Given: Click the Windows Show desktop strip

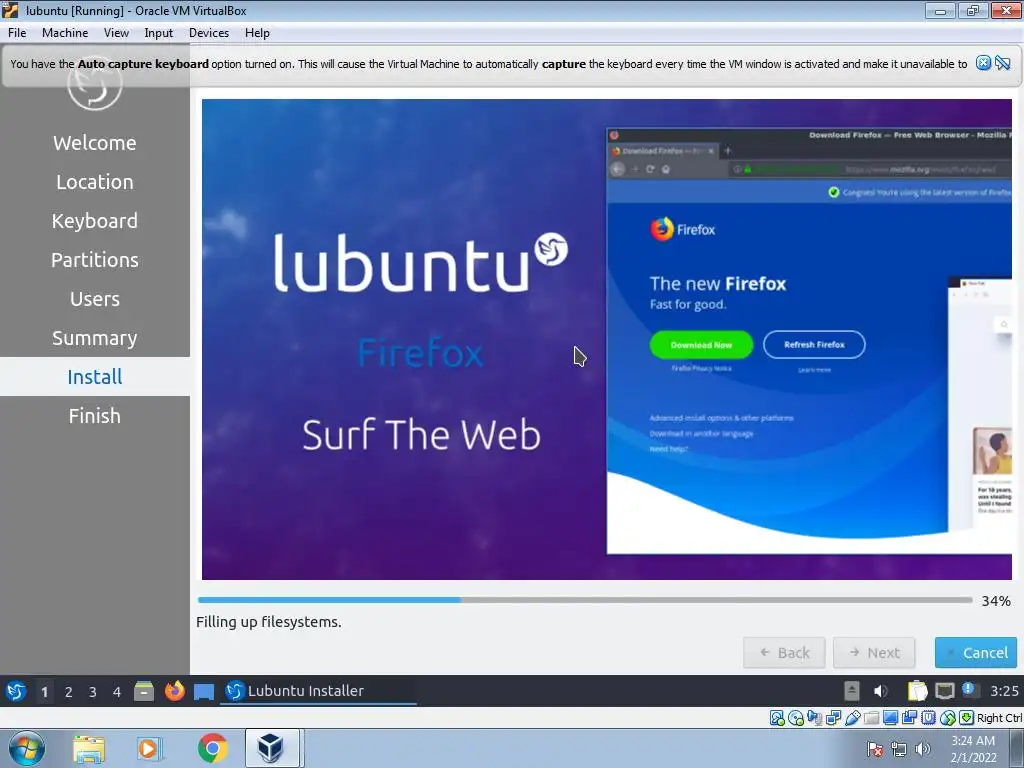Looking at the screenshot, I should point(1017,748).
